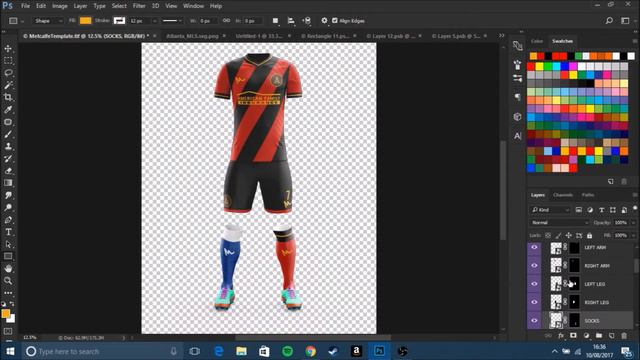
Task: Select the Zoom magnifier tool
Action: (x=8, y=281)
